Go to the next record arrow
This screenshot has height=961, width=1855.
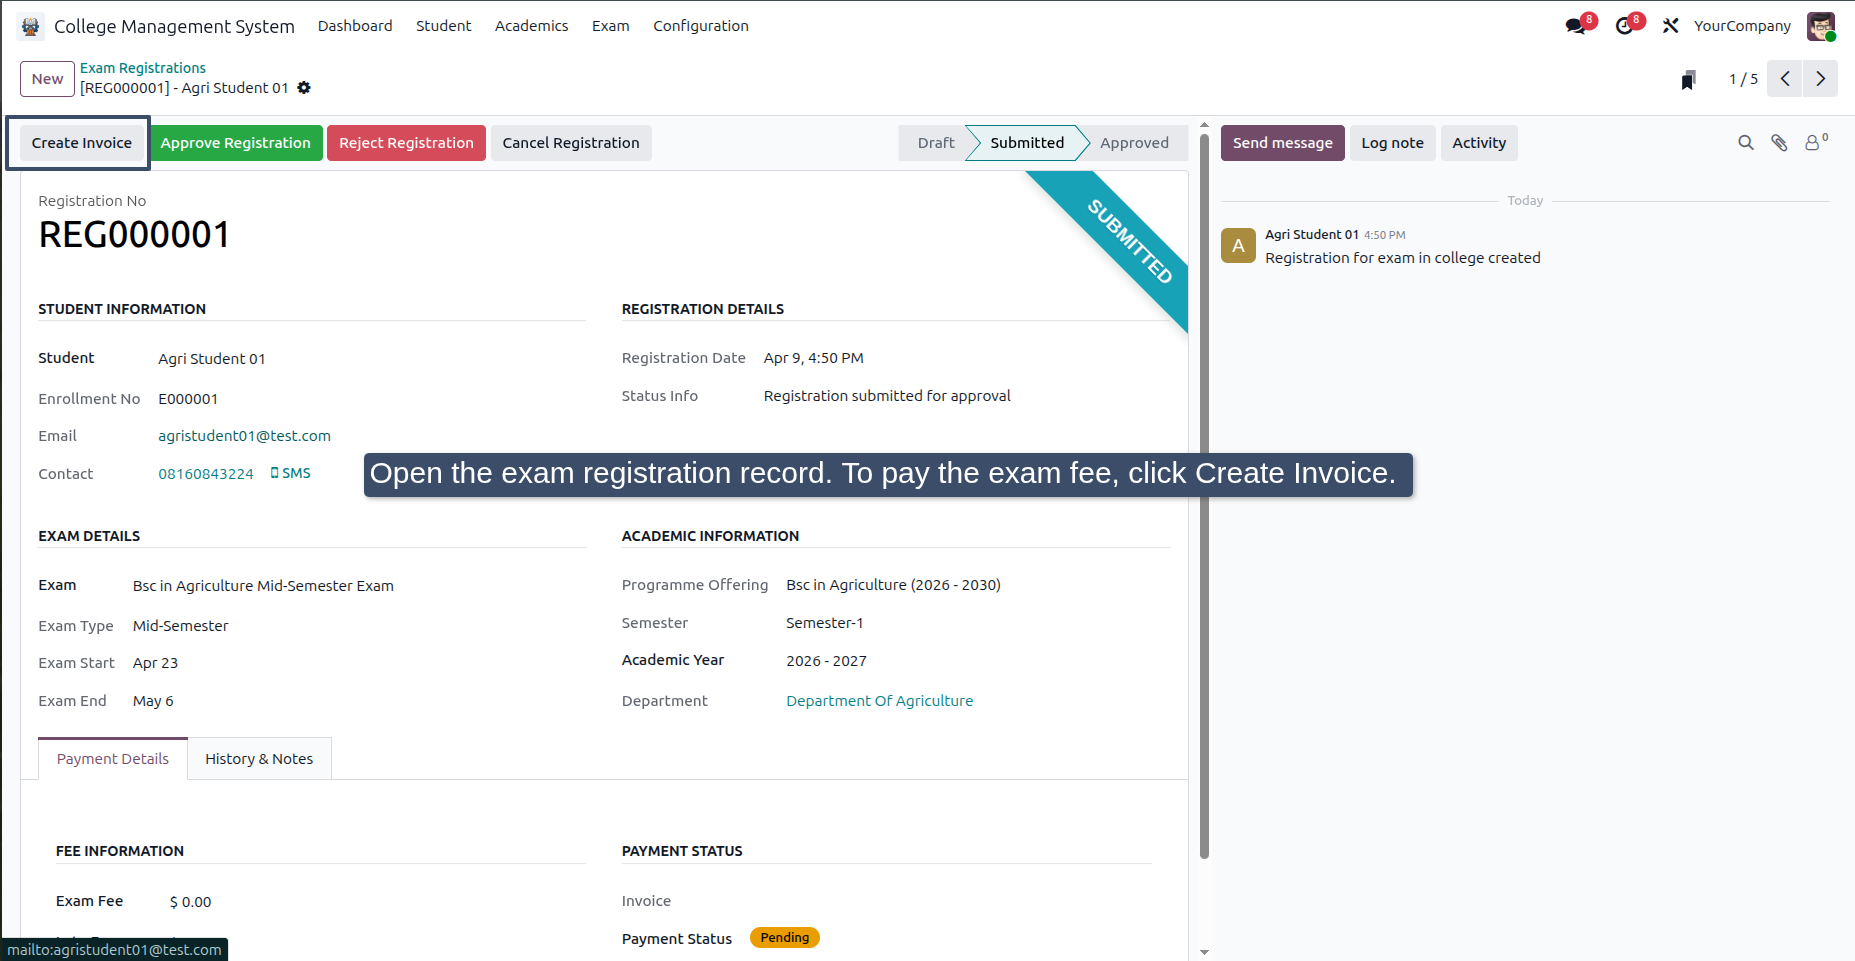coord(1820,79)
